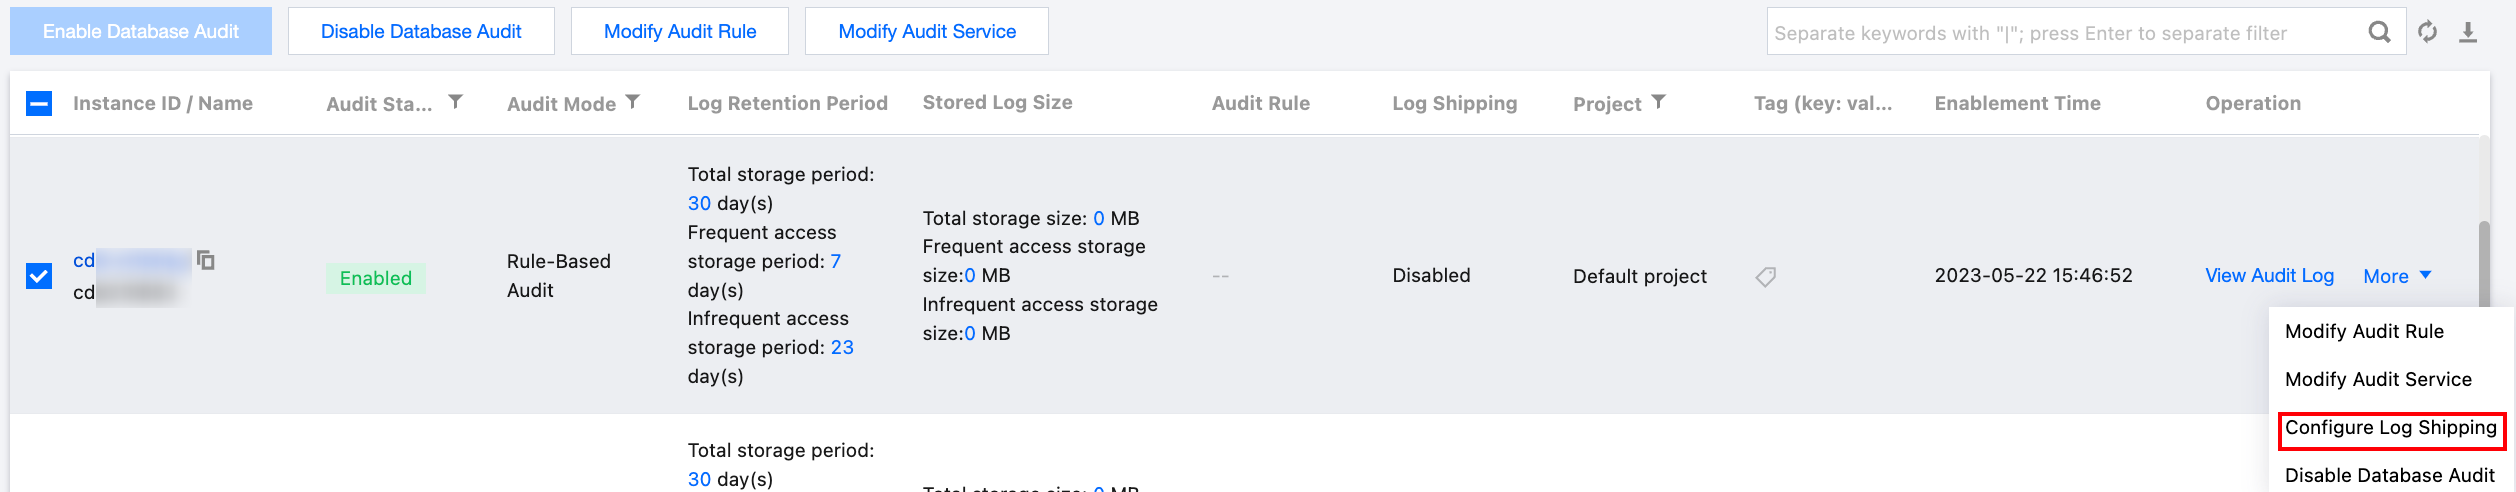Open the Project column filter icon

tap(1658, 102)
